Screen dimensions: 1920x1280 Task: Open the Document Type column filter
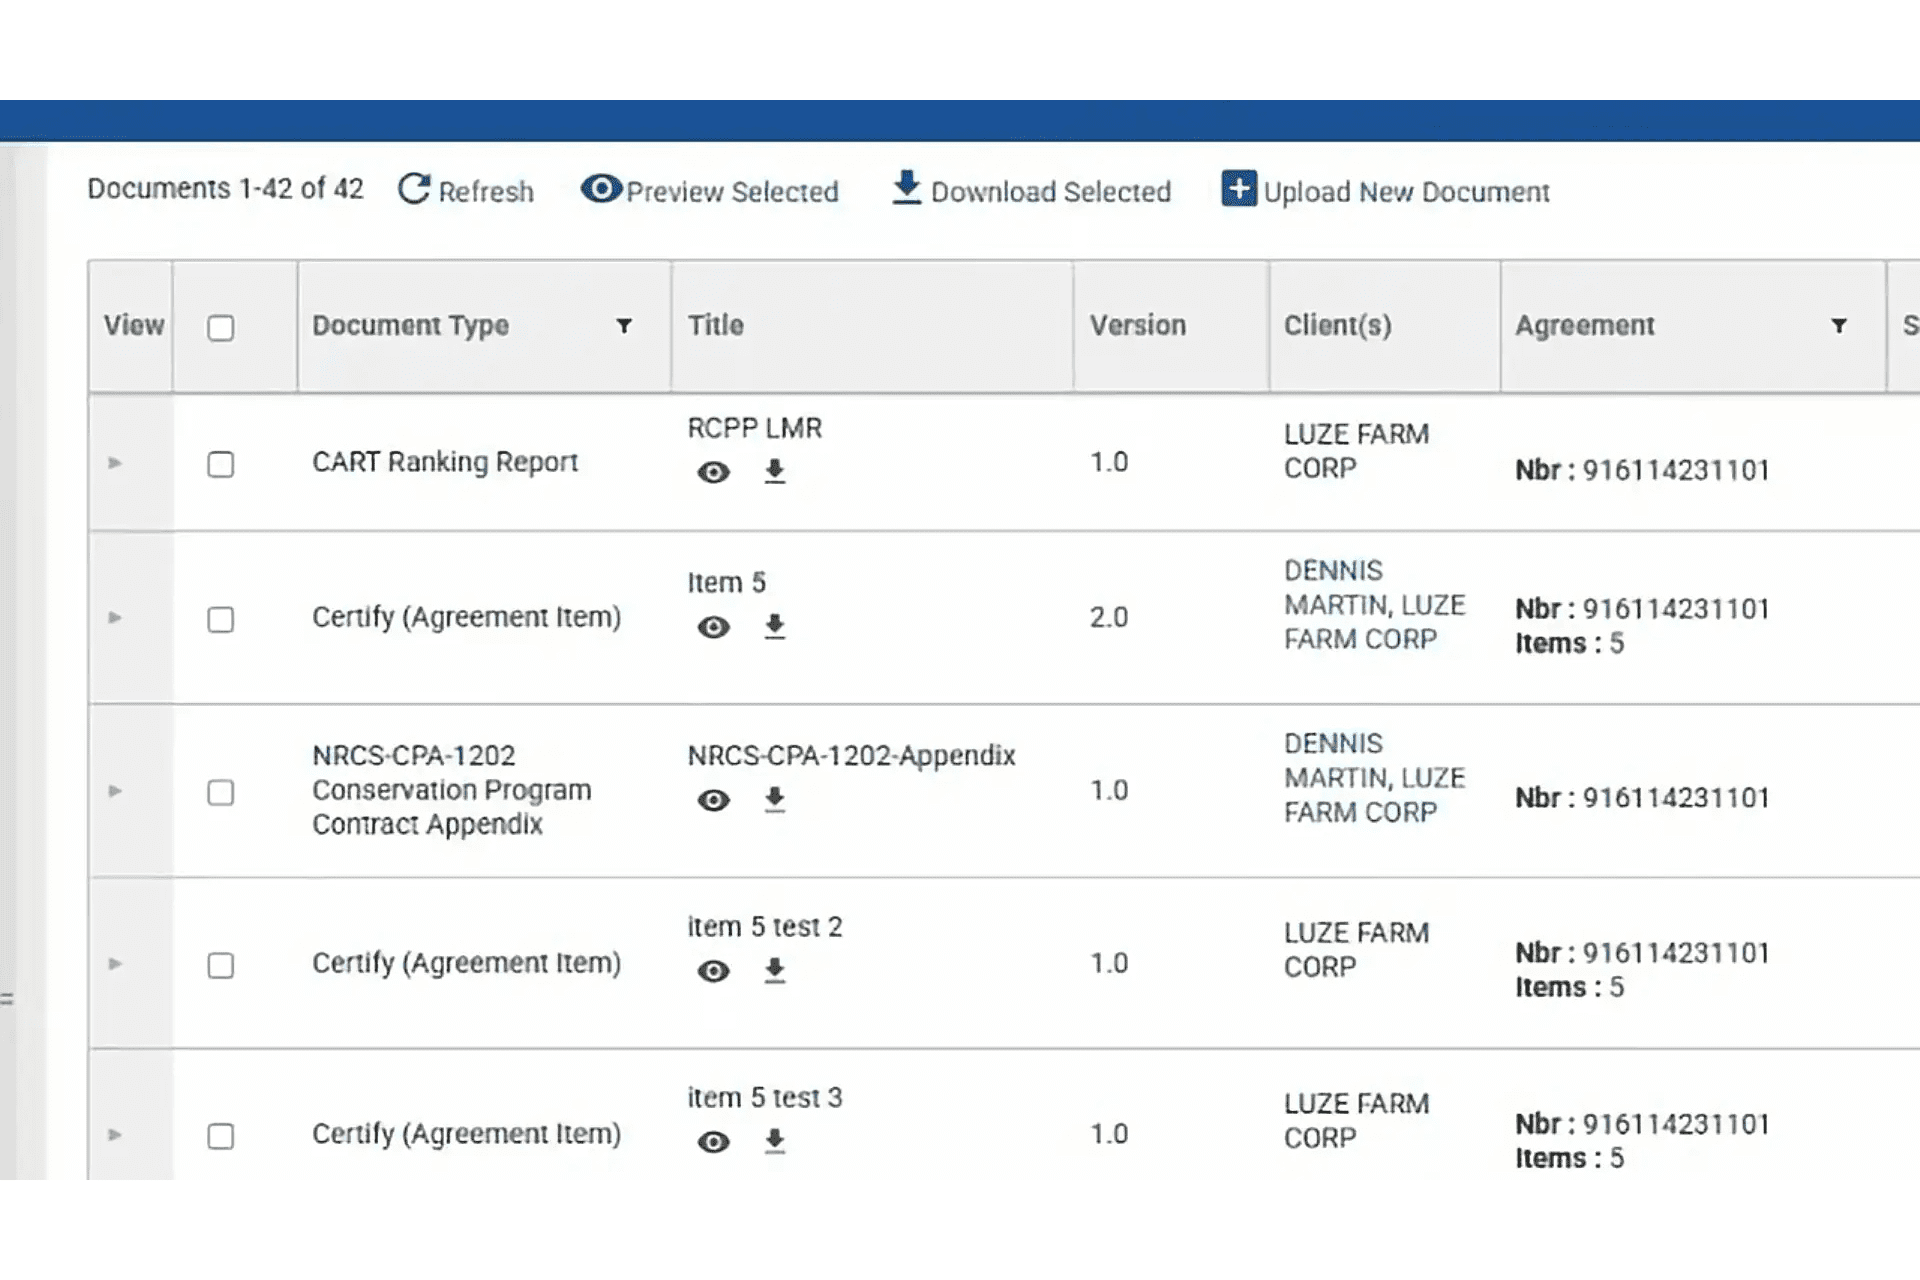click(x=624, y=326)
